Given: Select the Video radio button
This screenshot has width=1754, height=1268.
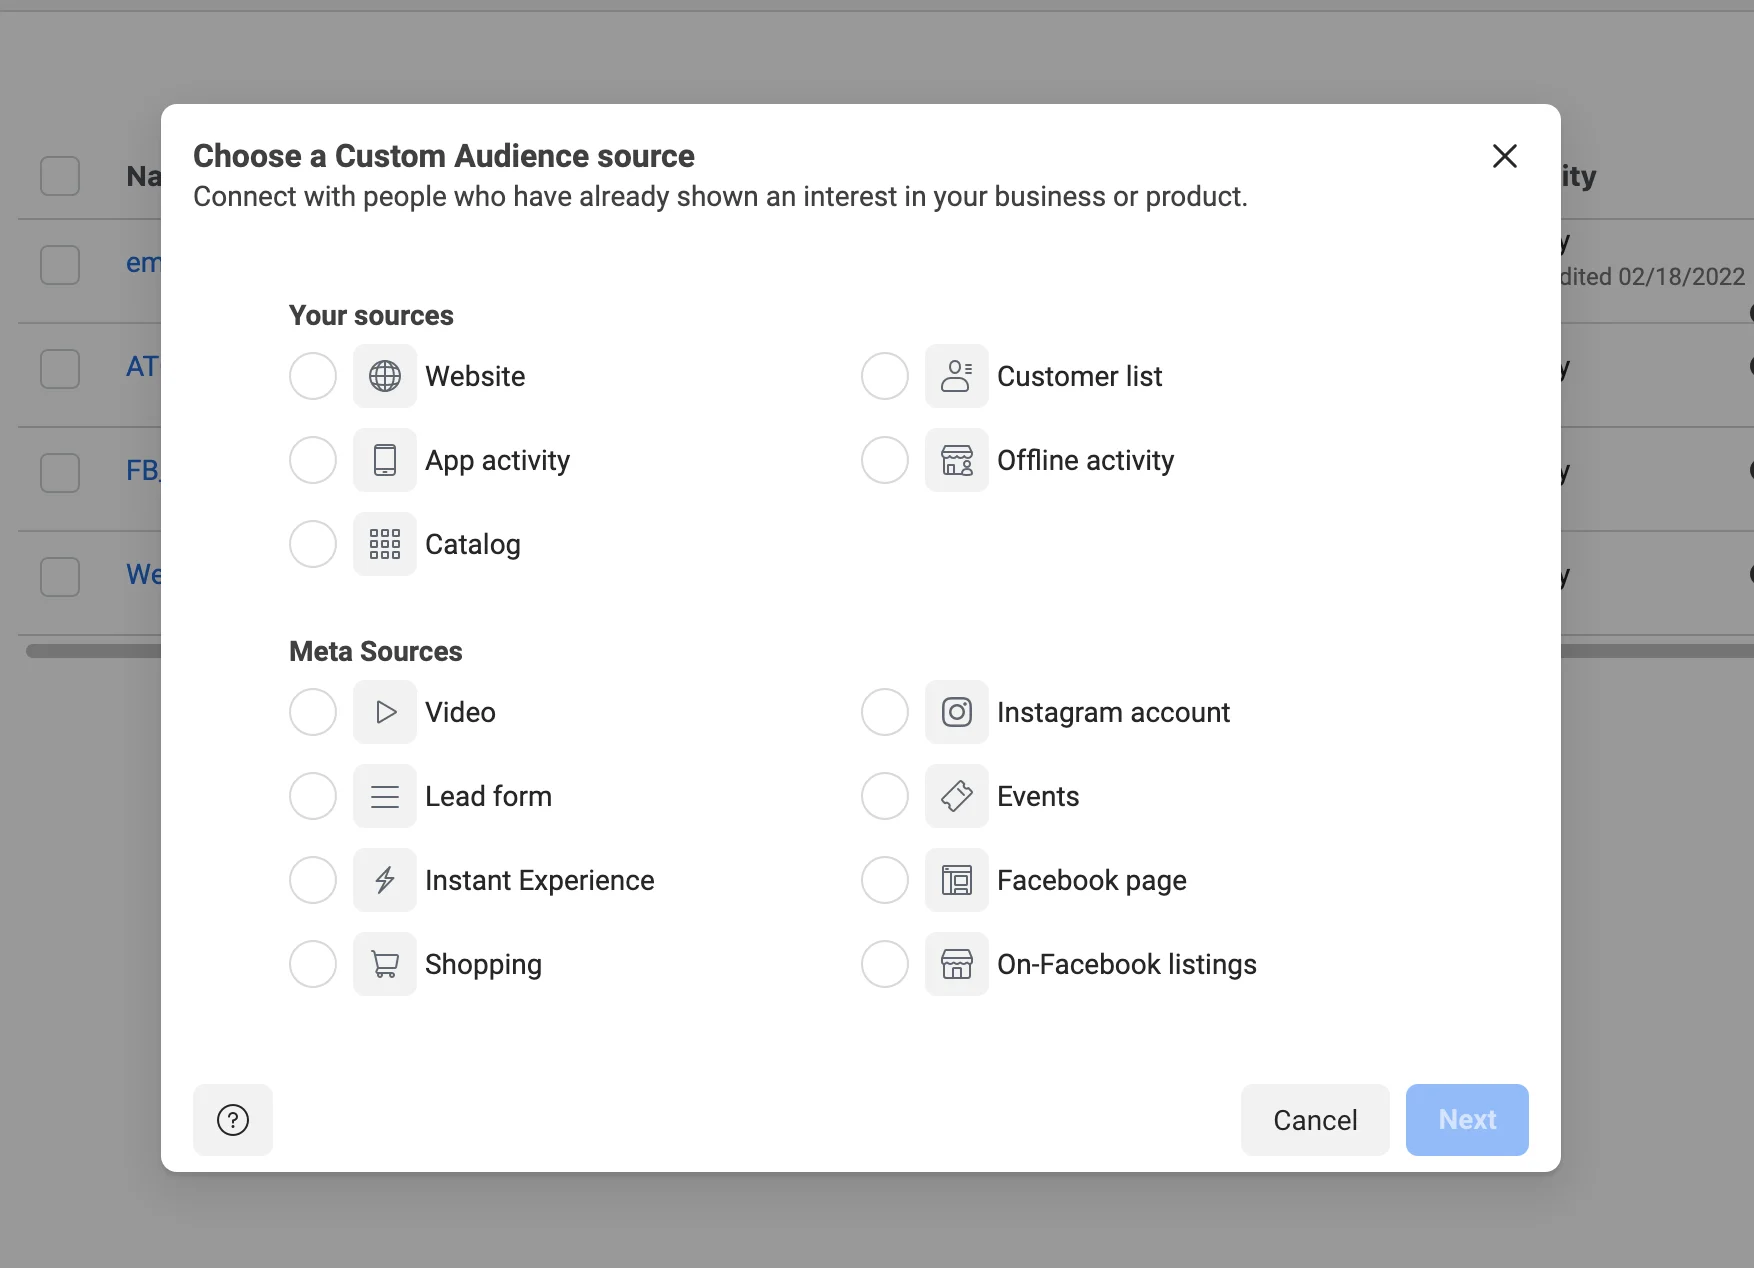Looking at the screenshot, I should pyautogui.click(x=313, y=712).
